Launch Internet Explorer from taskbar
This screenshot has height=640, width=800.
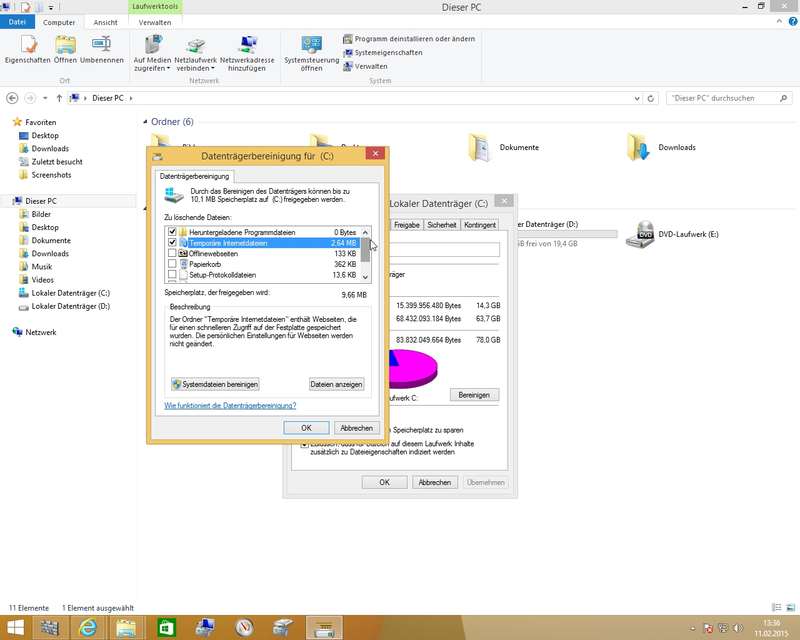[x=87, y=628]
